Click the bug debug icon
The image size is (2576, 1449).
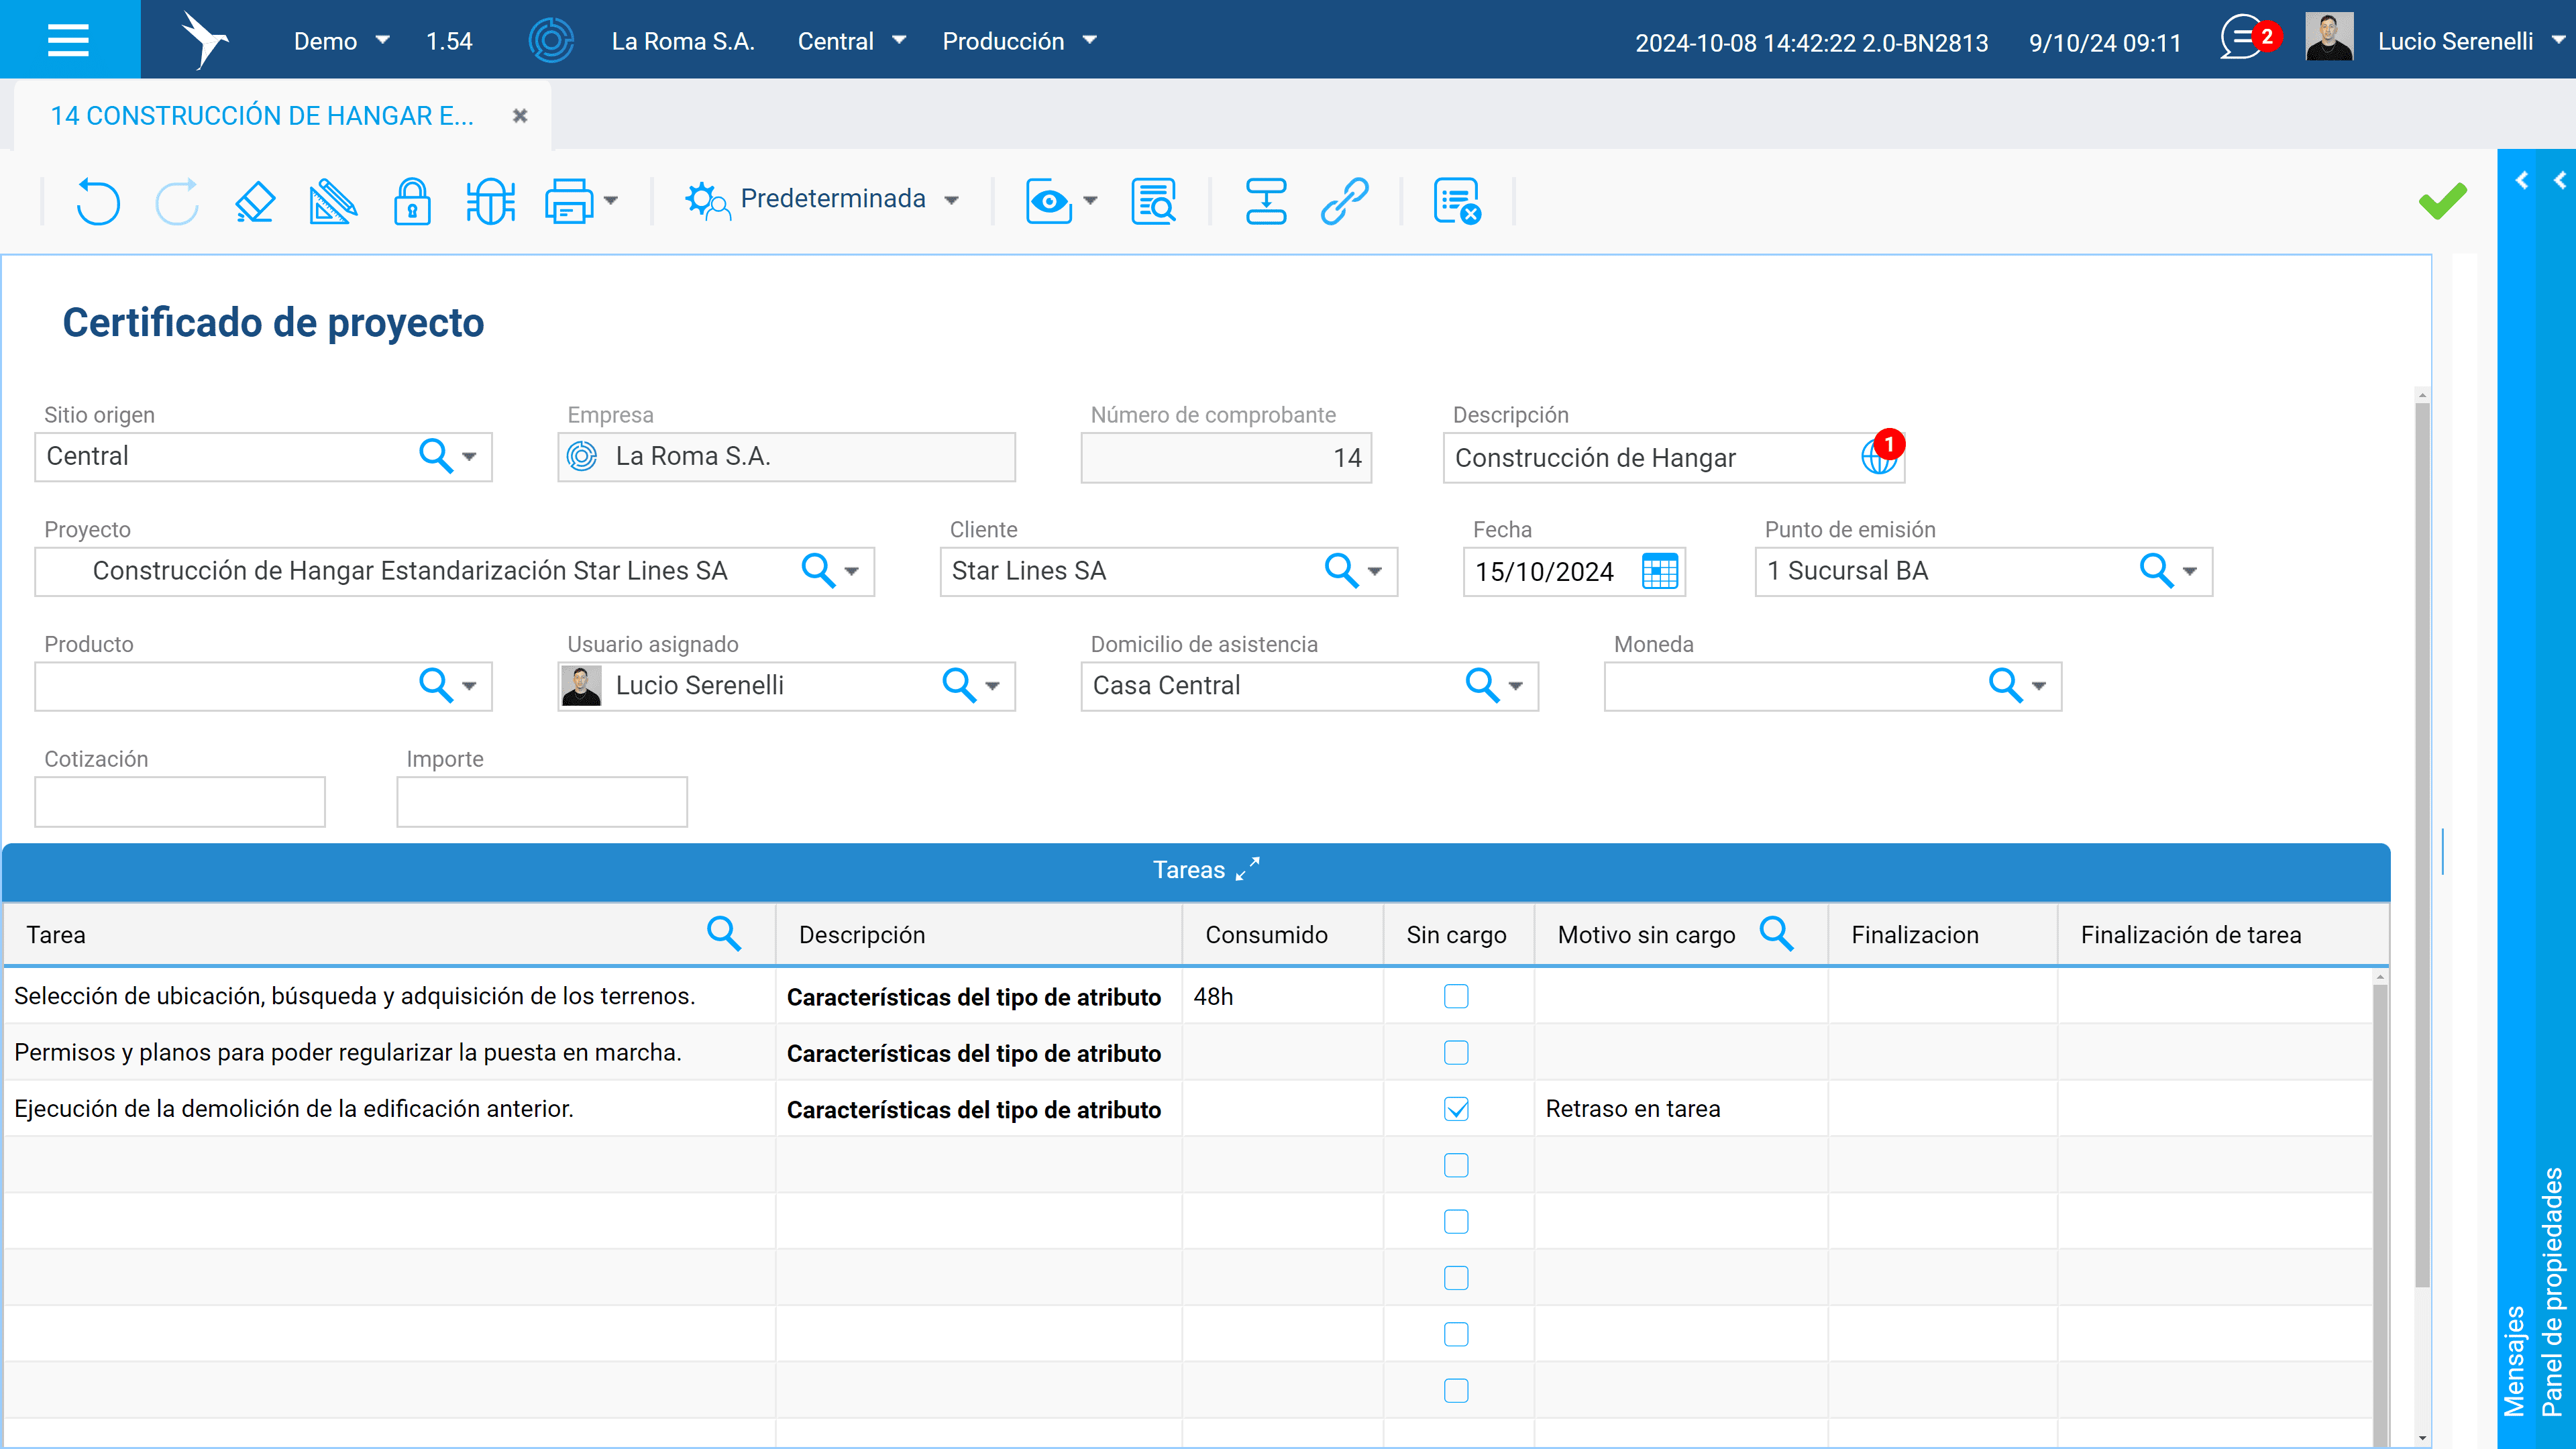[490, 201]
